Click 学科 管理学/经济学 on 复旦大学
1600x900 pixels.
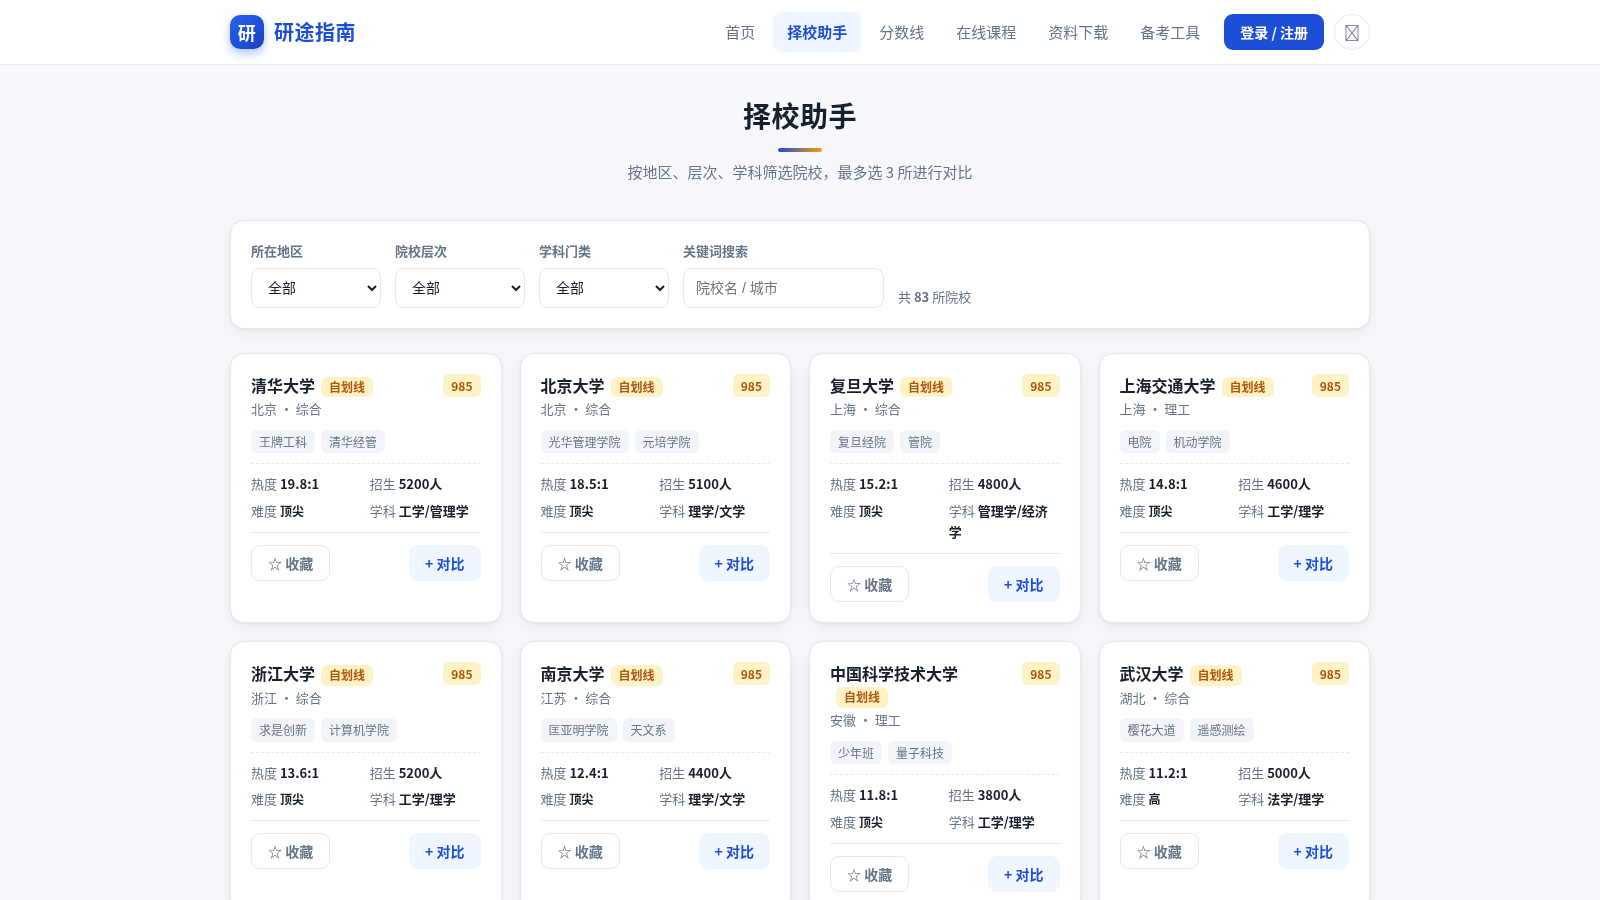click(x=998, y=521)
